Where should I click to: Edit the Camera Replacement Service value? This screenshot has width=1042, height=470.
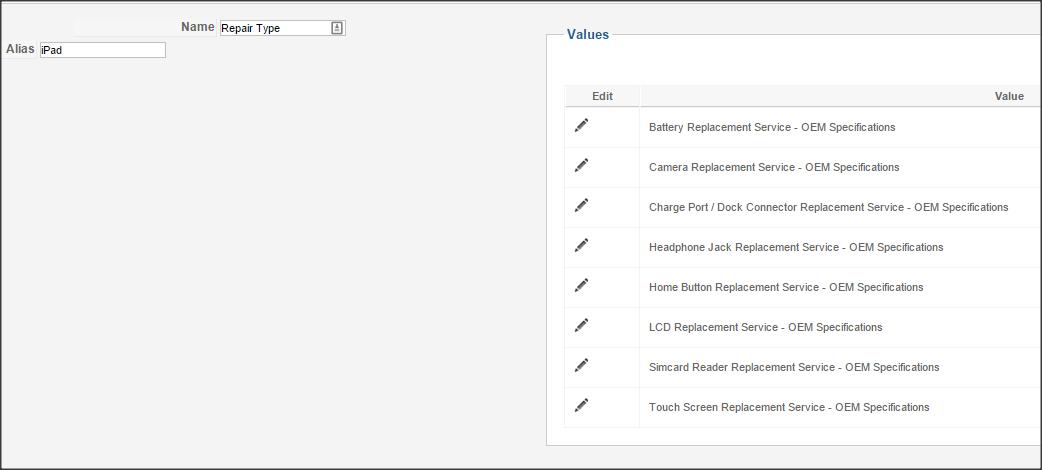tap(581, 165)
